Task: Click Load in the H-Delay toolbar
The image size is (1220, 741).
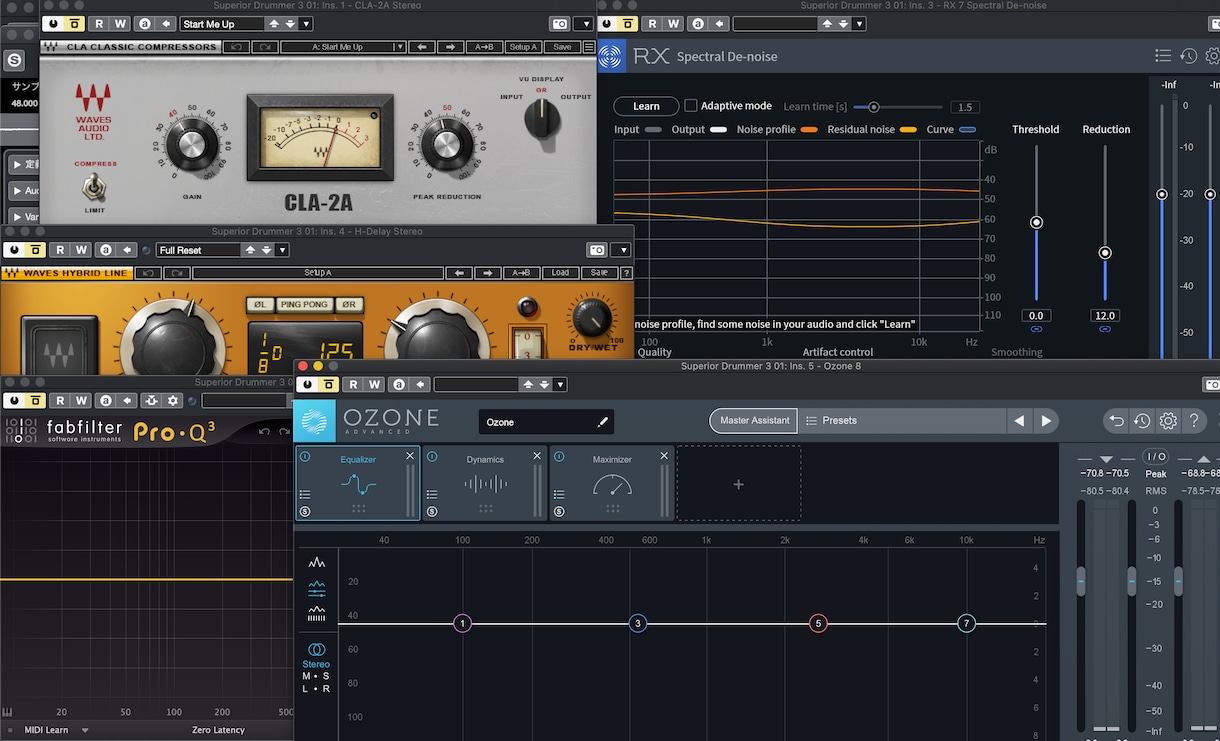Action: (560, 273)
